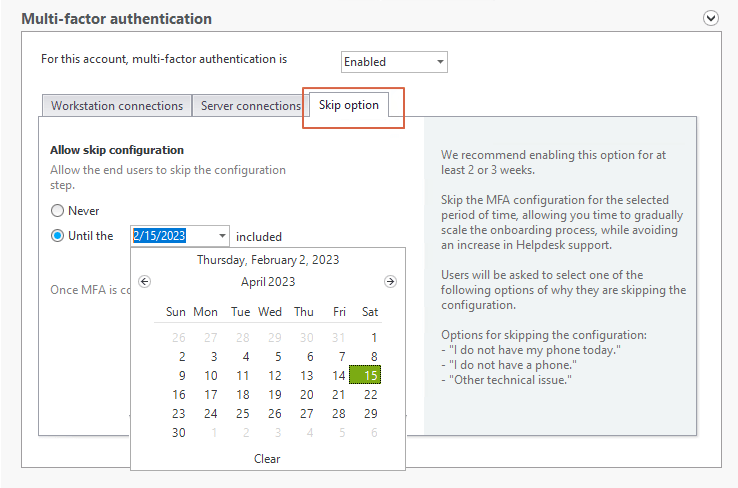Pick April 8 on the calendar
738x488 pixels.
pos(373,357)
